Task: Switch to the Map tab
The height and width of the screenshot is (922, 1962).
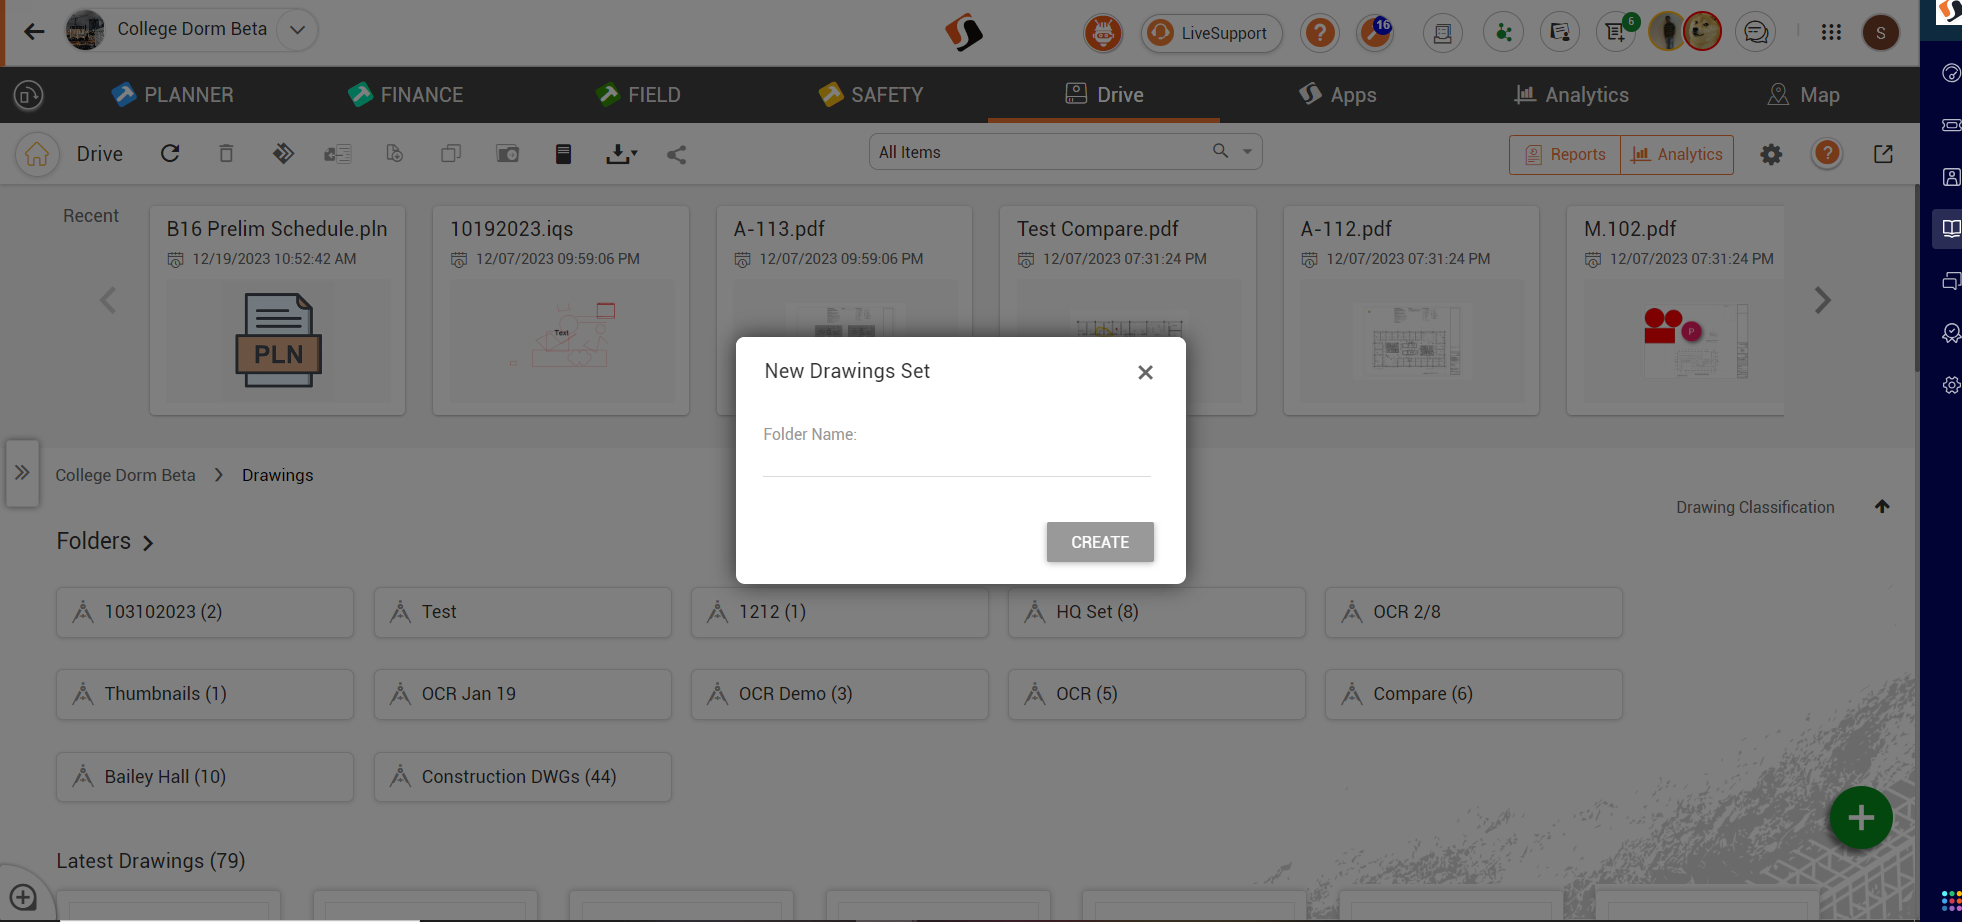Action: click(1803, 95)
